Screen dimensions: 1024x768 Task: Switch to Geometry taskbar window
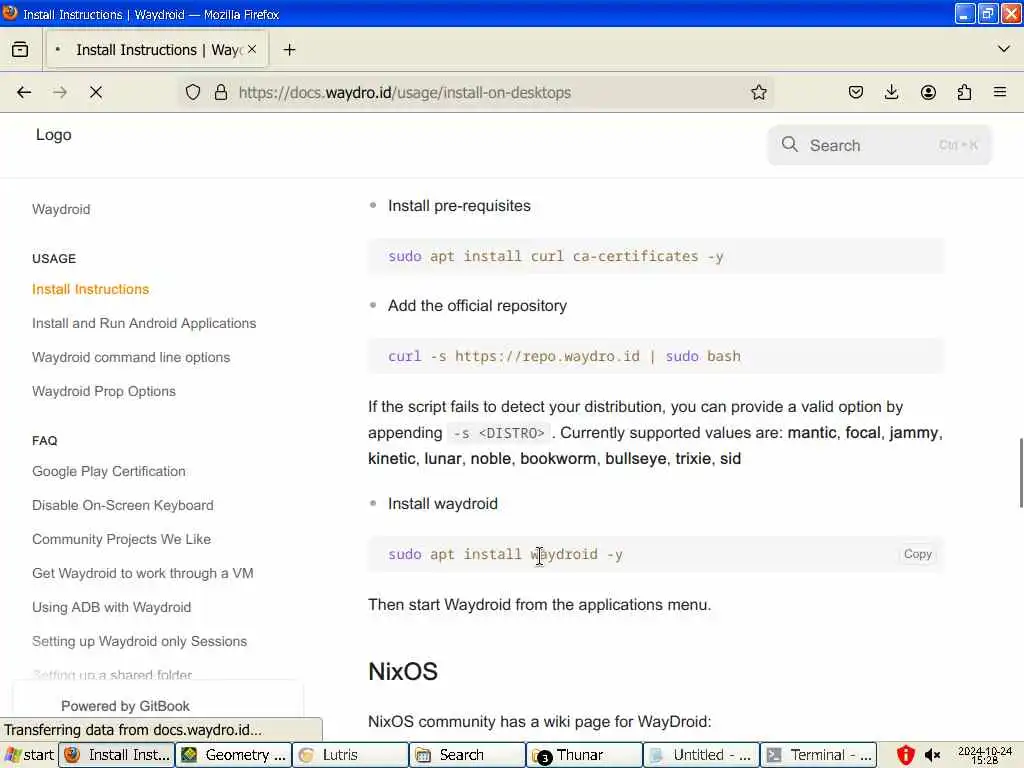coord(233,755)
